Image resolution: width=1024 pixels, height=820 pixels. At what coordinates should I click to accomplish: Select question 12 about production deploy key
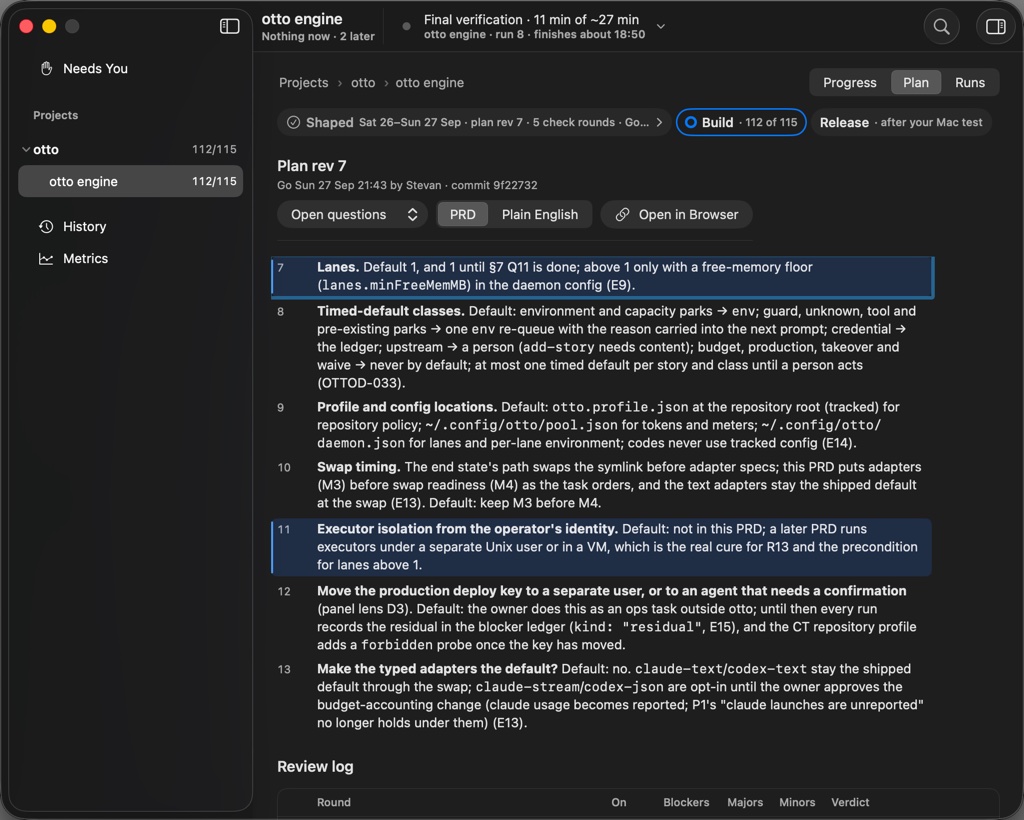point(602,618)
